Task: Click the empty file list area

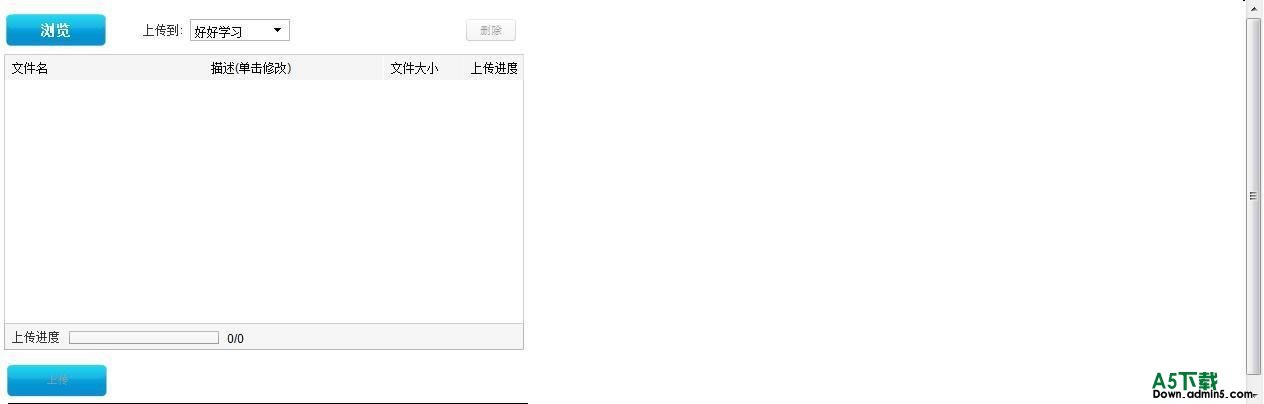Action: [264, 201]
